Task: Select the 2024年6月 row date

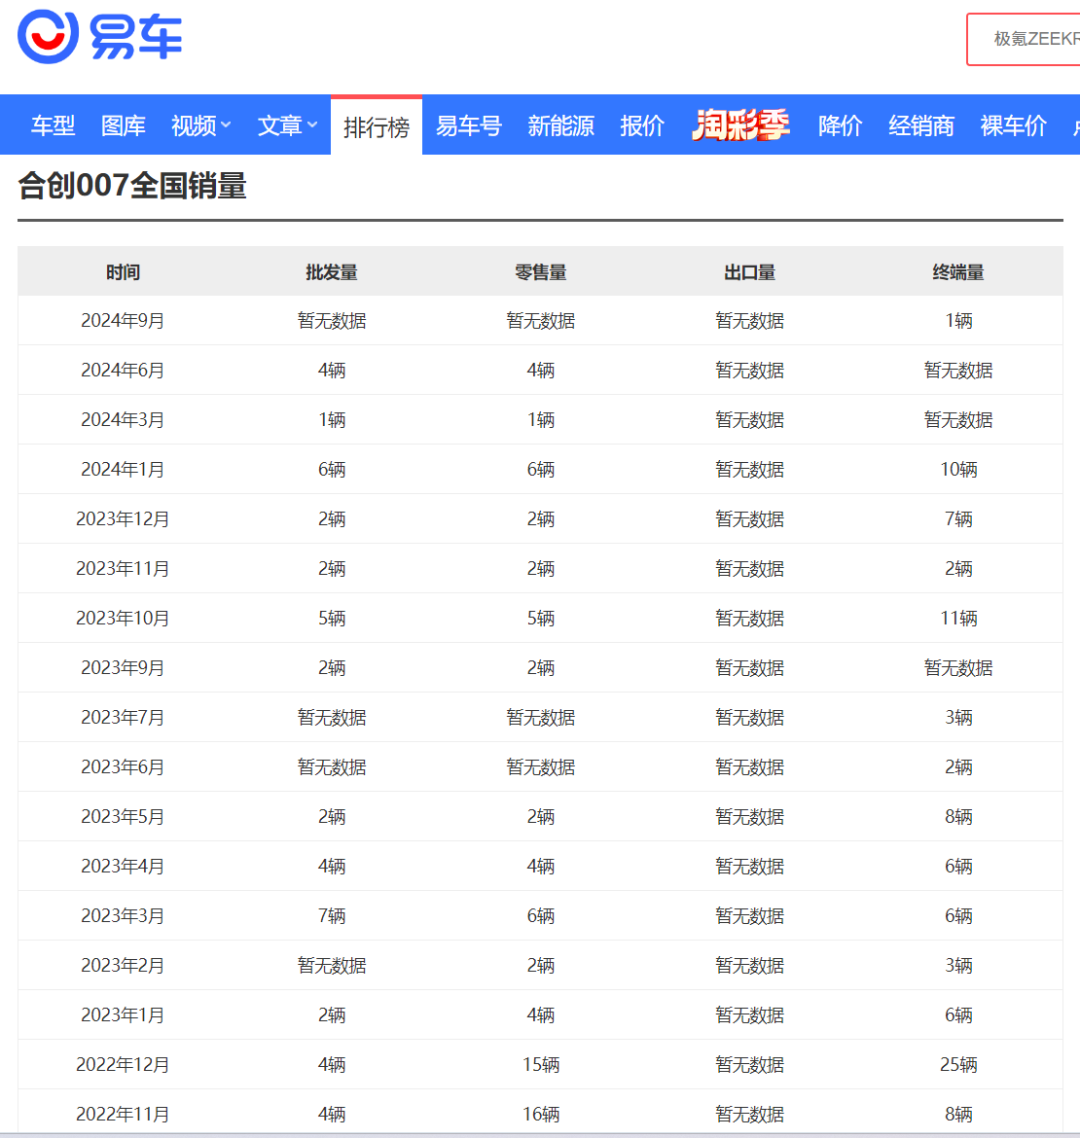Action: (x=123, y=370)
